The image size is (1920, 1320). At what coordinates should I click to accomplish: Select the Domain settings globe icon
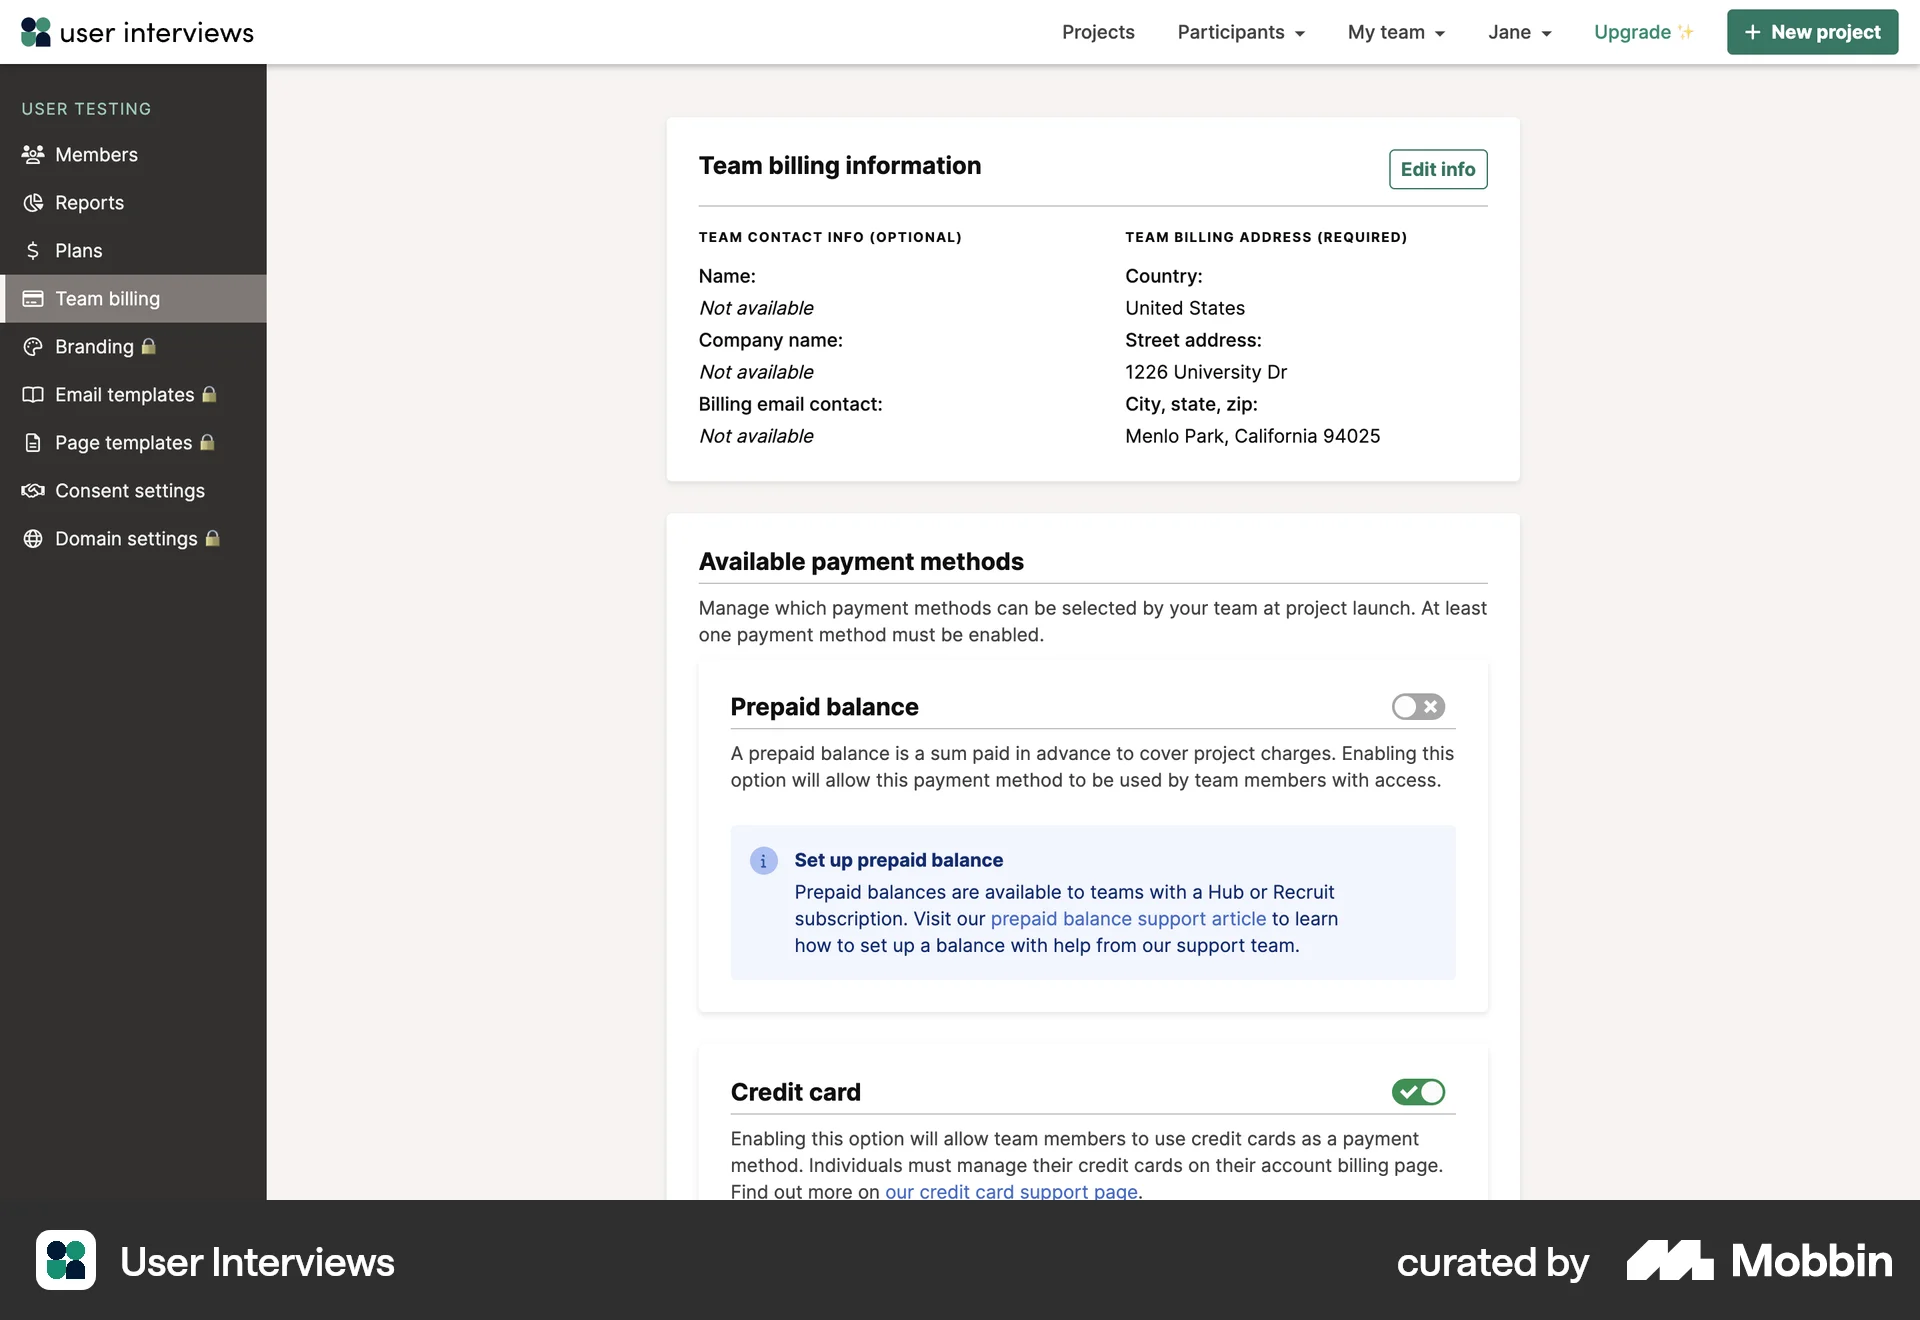click(x=33, y=538)
